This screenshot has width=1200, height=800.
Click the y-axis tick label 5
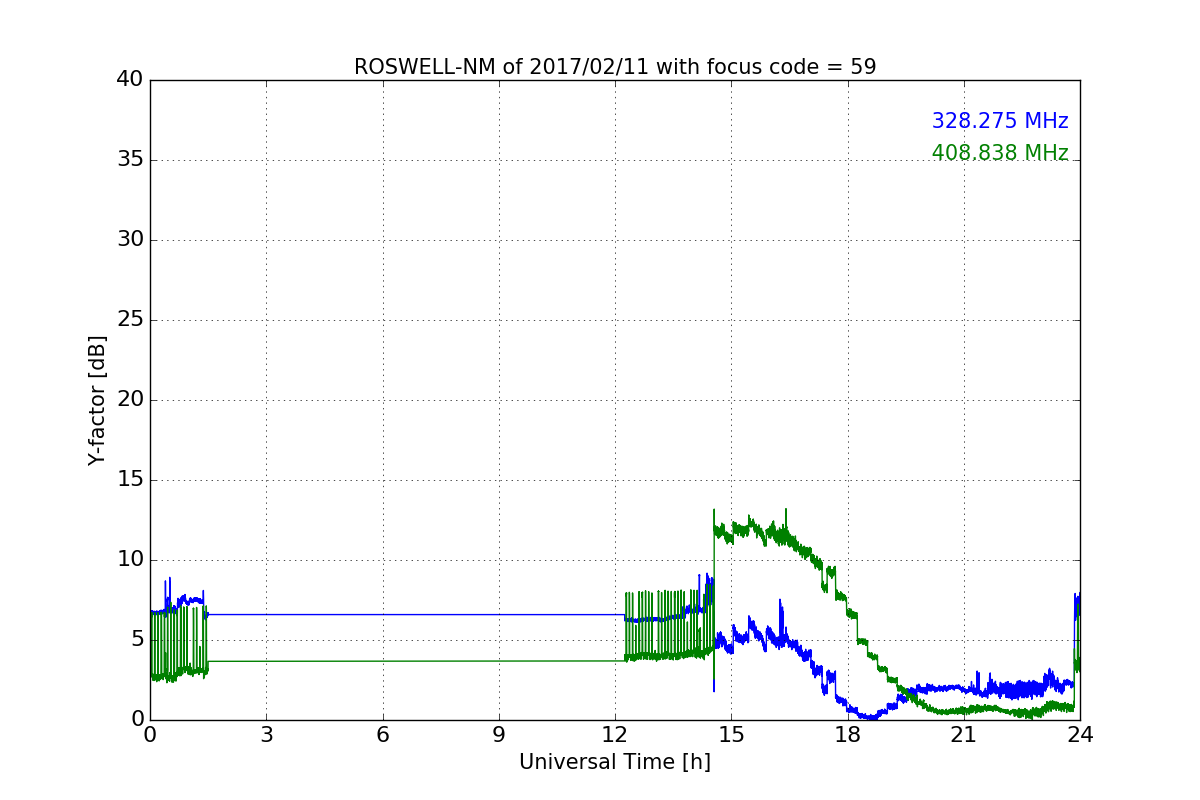point(136,640)
